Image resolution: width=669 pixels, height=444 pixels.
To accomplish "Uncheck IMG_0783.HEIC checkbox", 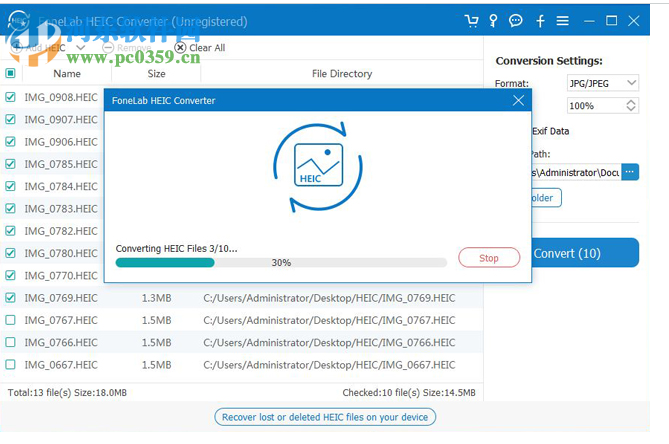I will point(10,209).
